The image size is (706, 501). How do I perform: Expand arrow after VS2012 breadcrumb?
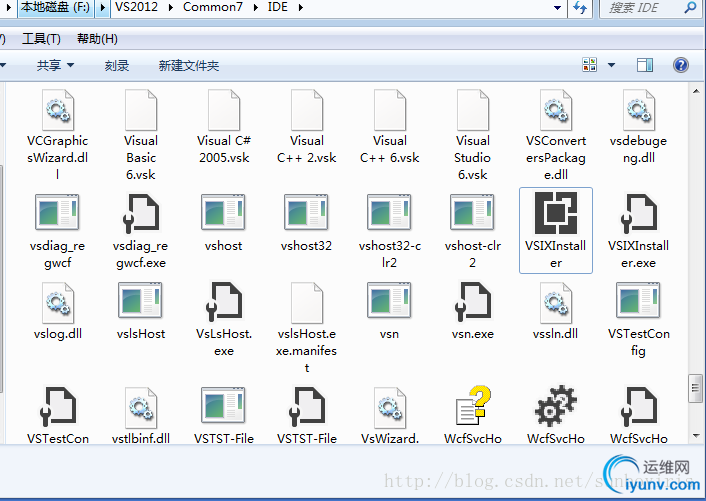pyautogui.click(x=171, y=8)
